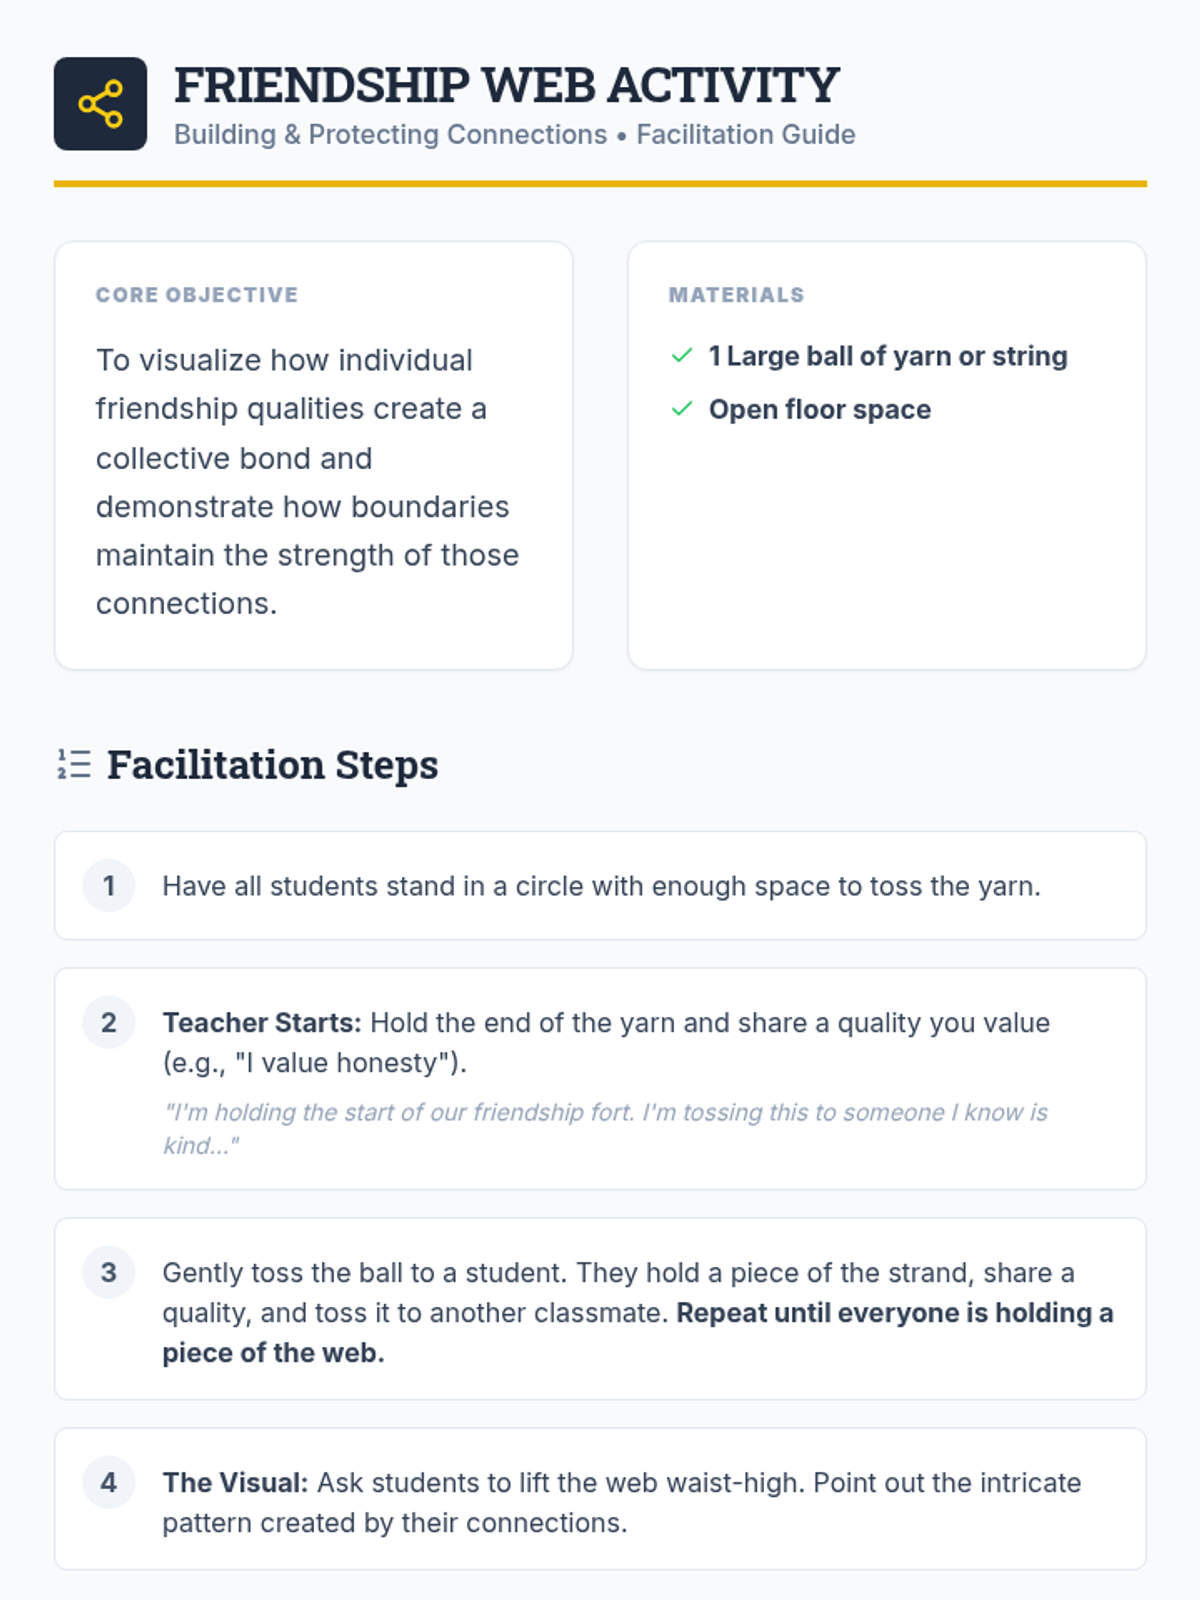Click the numbered list icon beside Facilitation Steps

74,764
